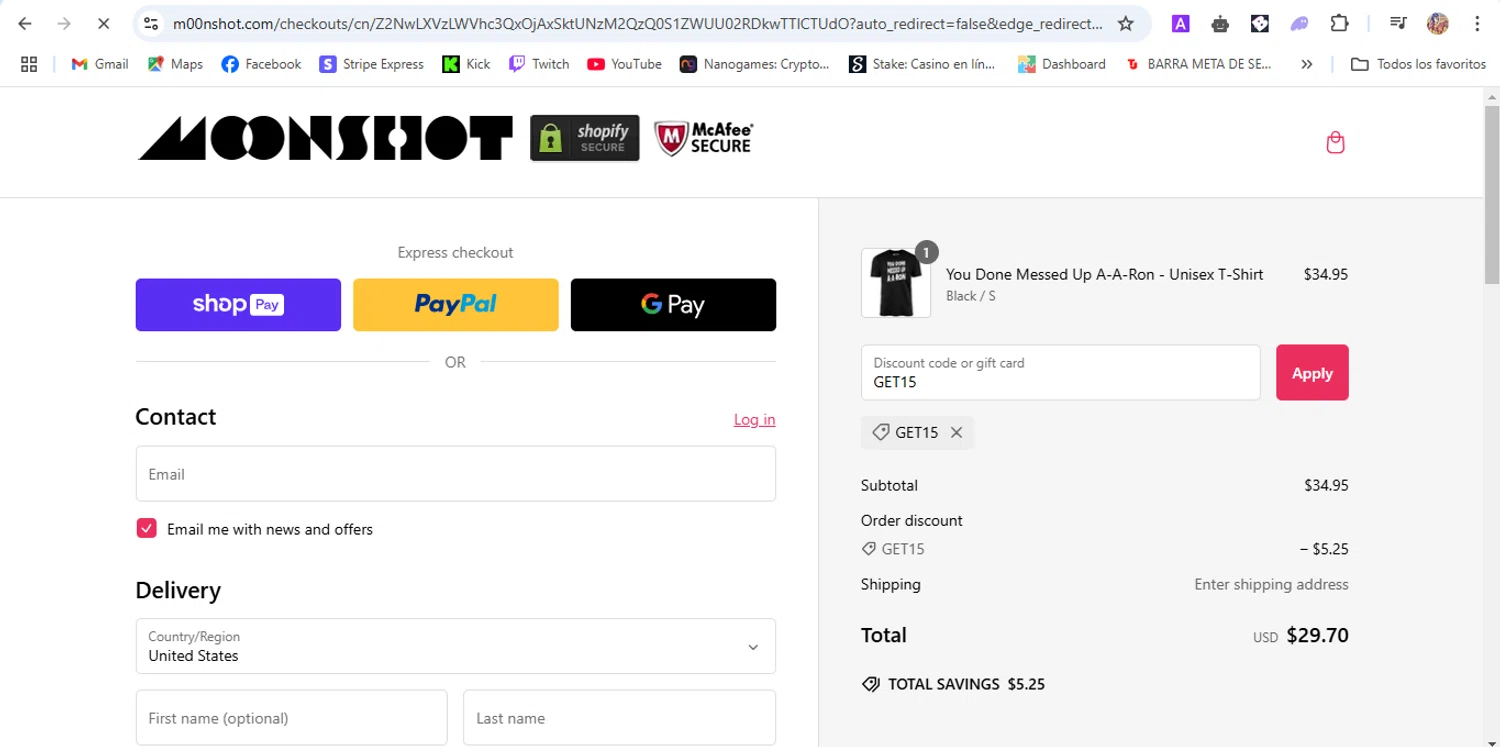Click the TOTAL SAVINGS $5.25 text

click(x=966, y=685)
